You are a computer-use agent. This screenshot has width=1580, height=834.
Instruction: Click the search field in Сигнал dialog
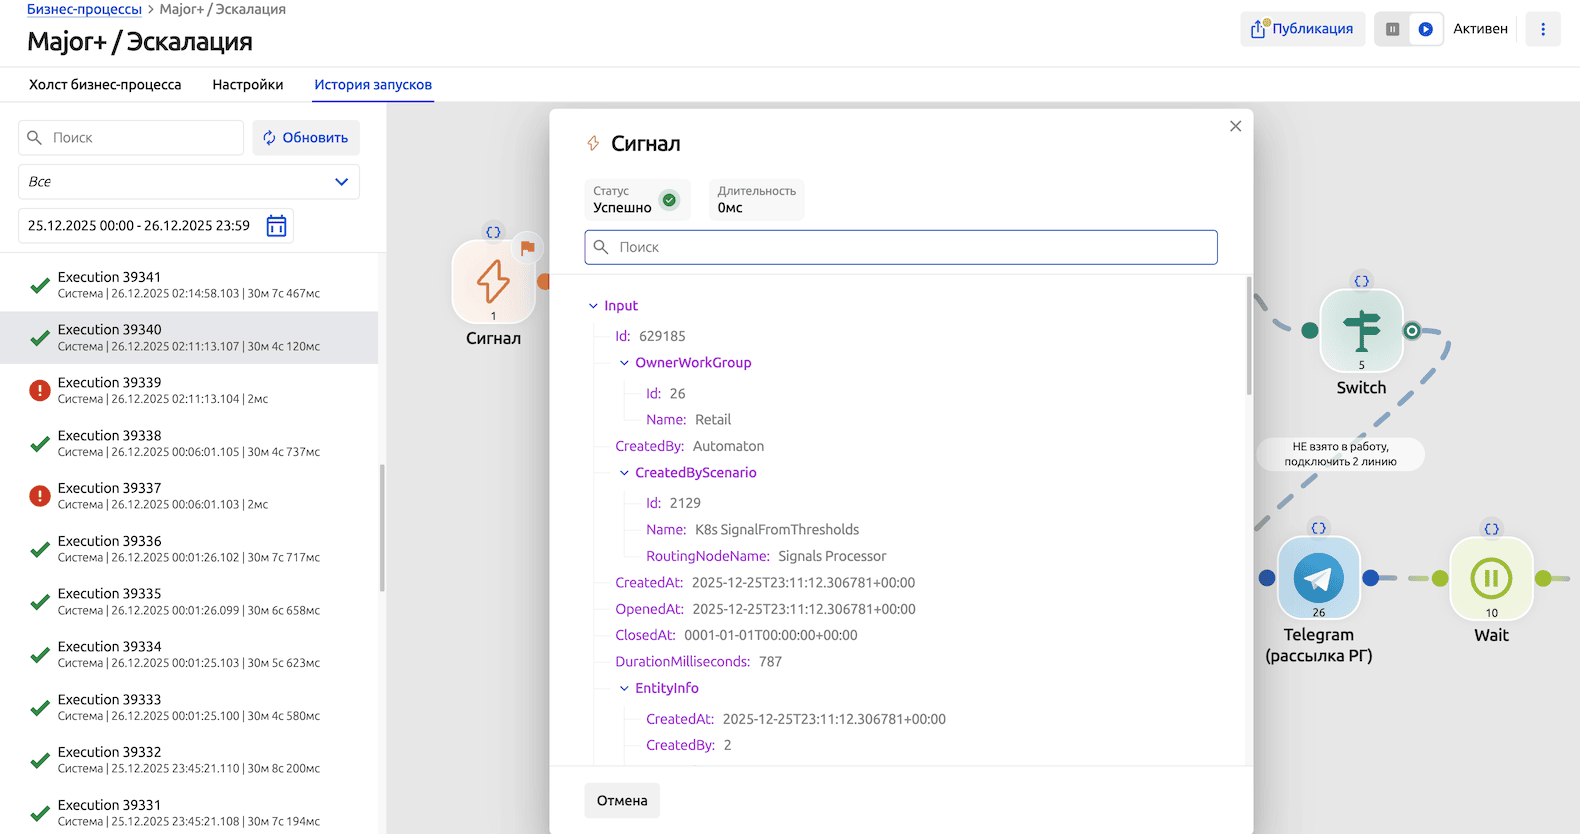coord(900,247)
